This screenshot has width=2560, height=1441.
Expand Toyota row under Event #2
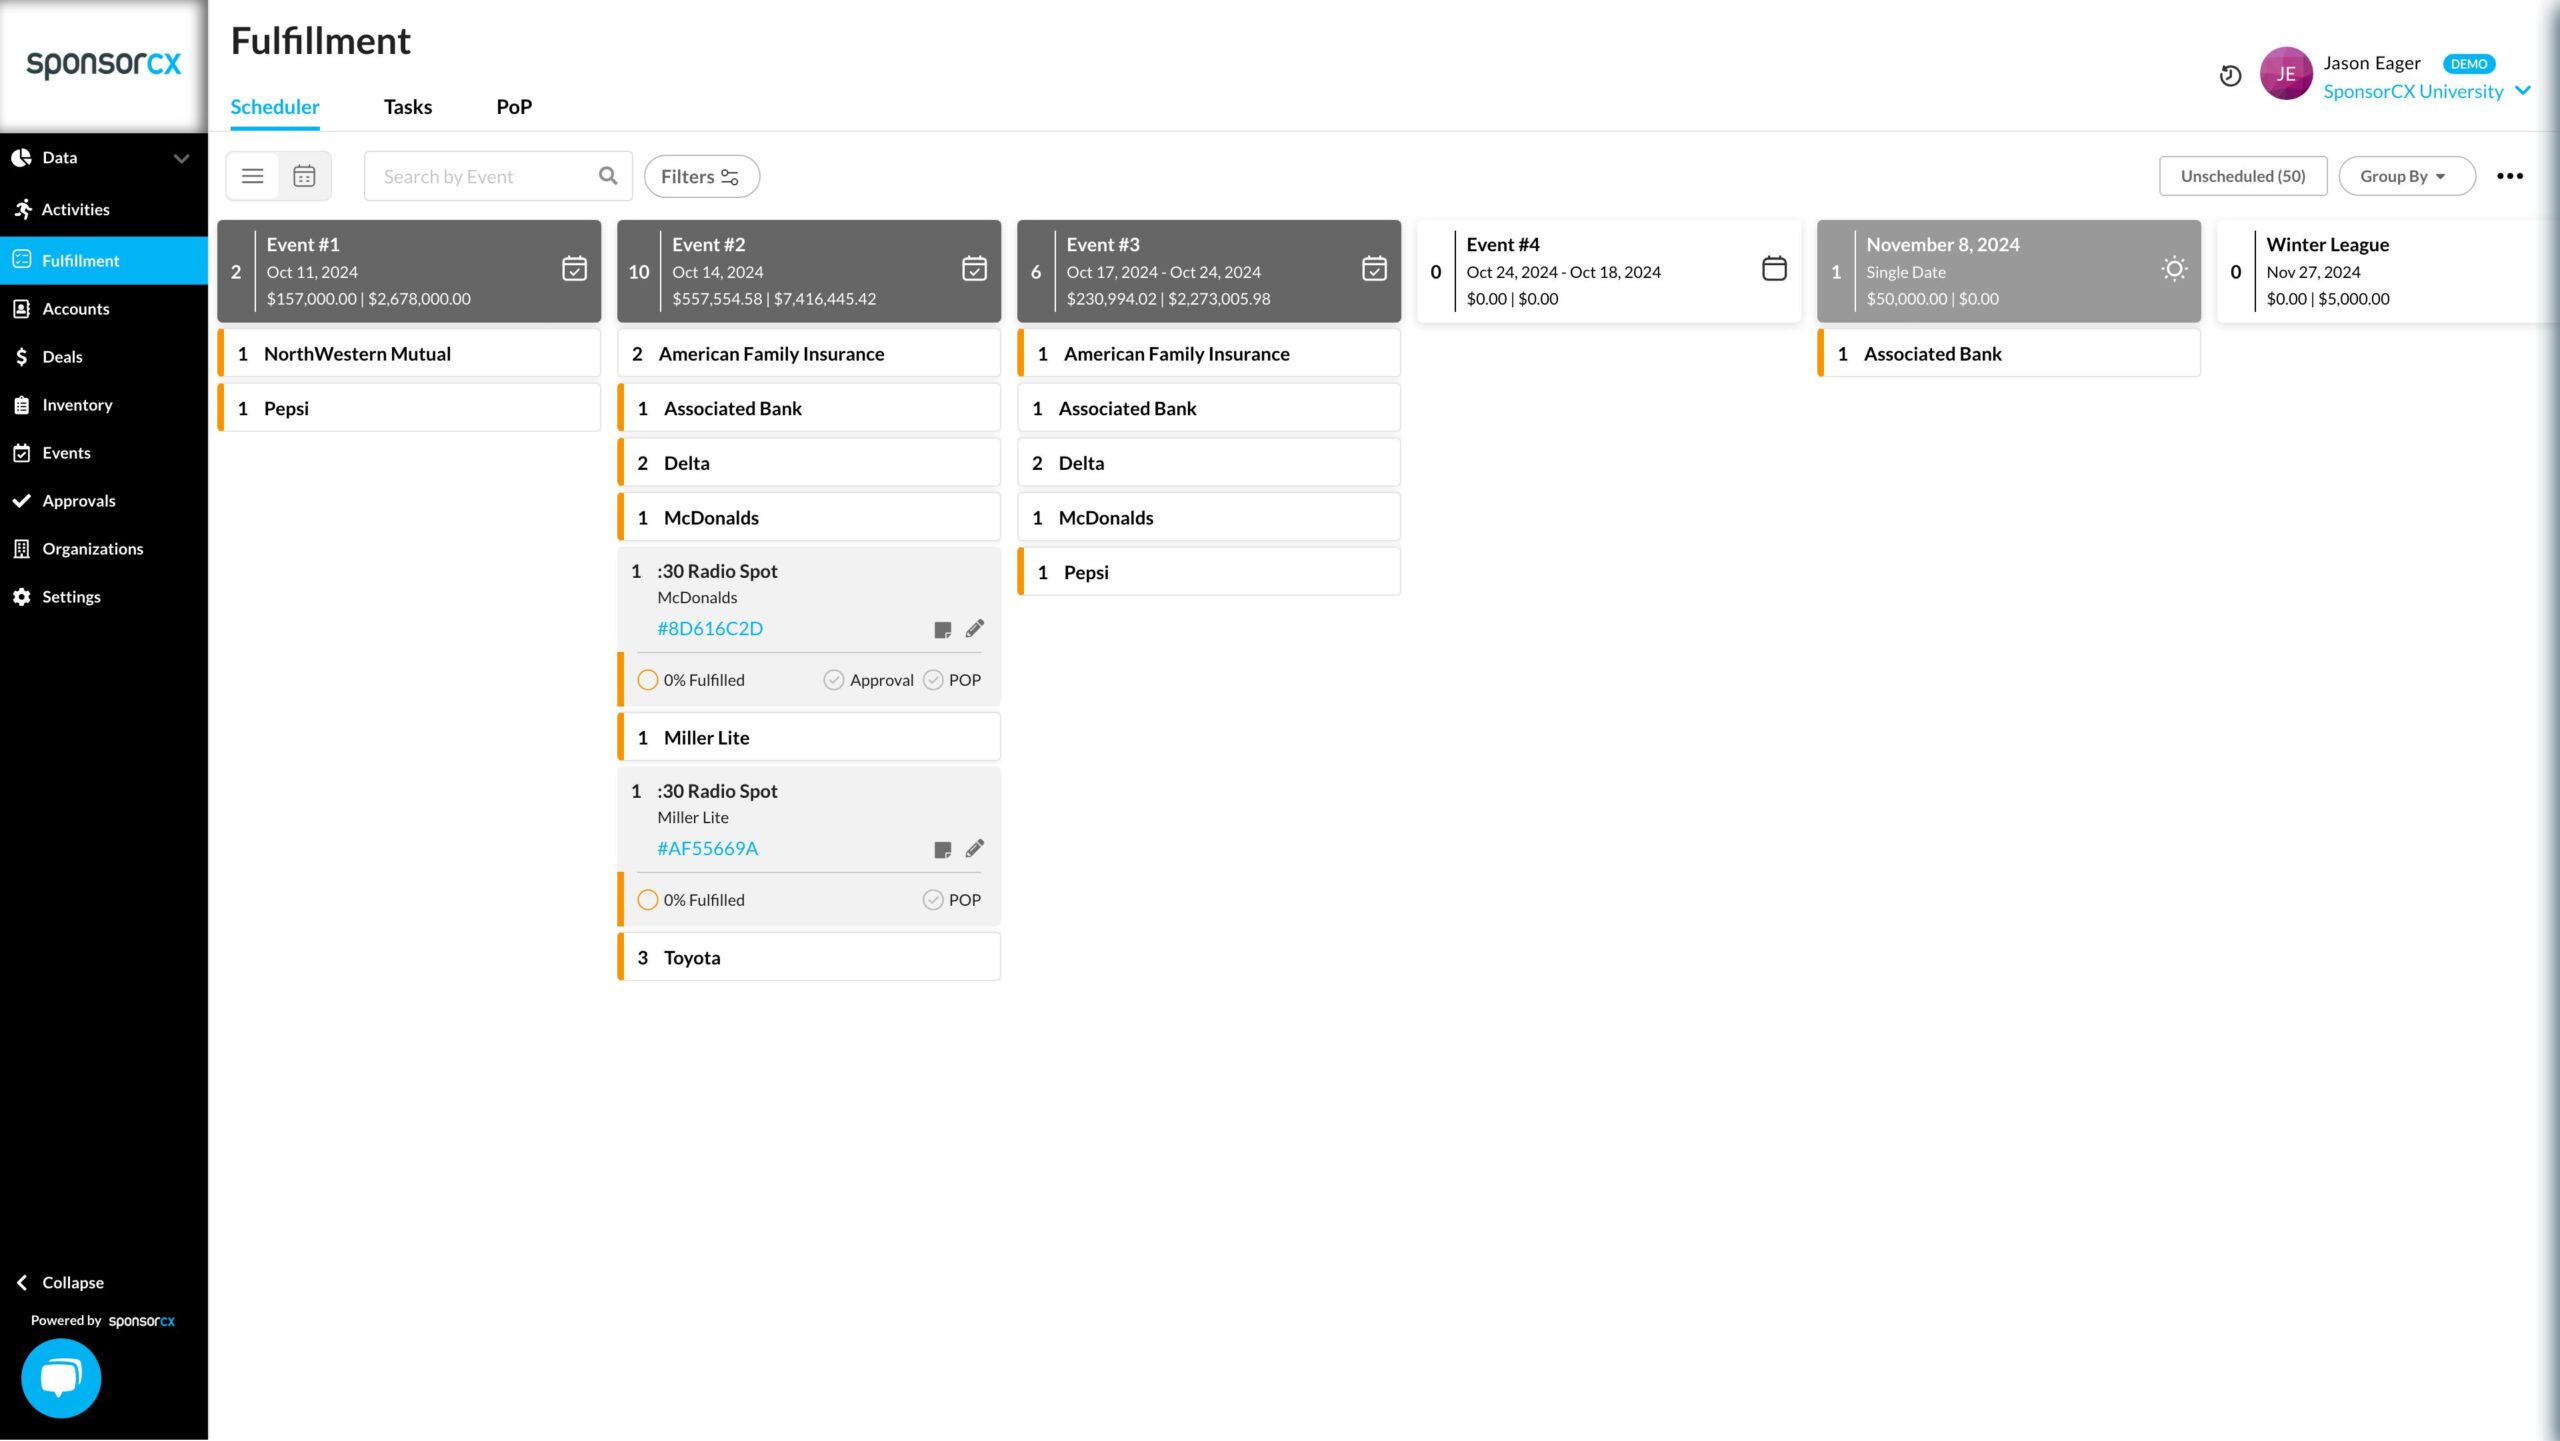[x=810, y=957]
